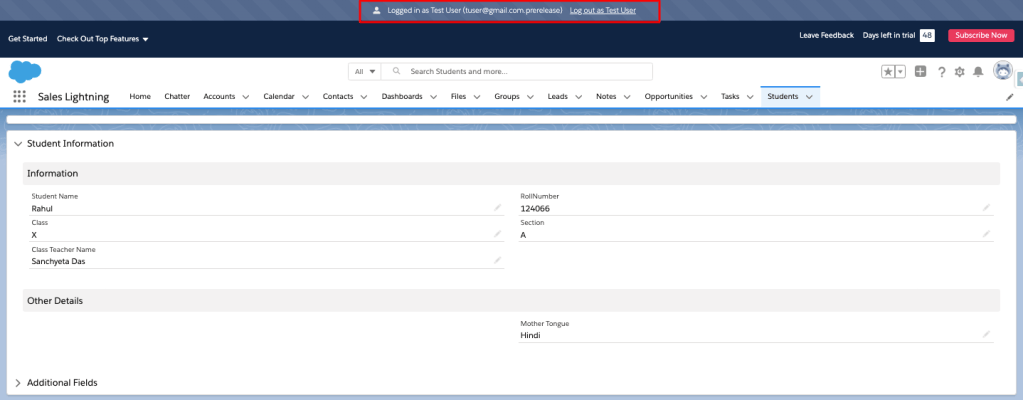Open the Global Actions plus icon
1023x400 pixels.
point(920,72)
